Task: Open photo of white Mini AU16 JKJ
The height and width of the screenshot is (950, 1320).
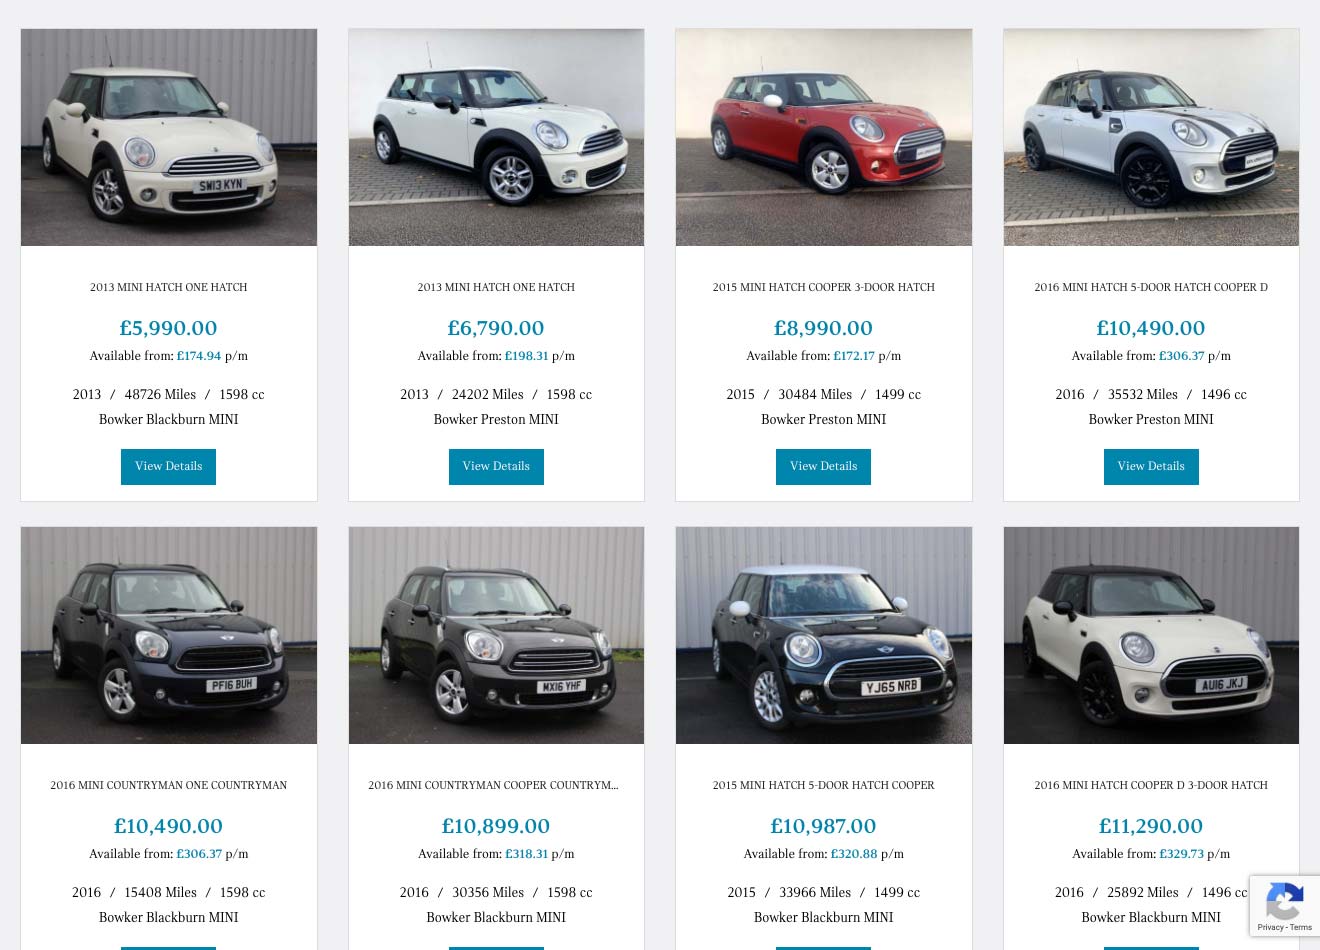Action: 1151,635
